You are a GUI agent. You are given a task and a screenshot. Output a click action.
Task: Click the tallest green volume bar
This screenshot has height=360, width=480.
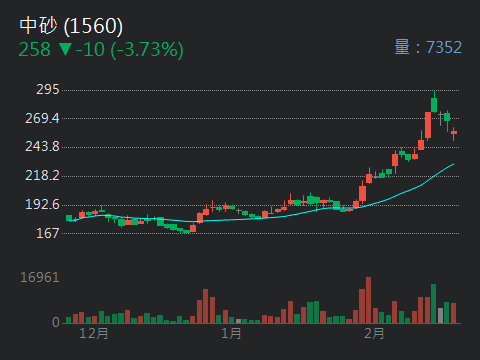[433, 304]
